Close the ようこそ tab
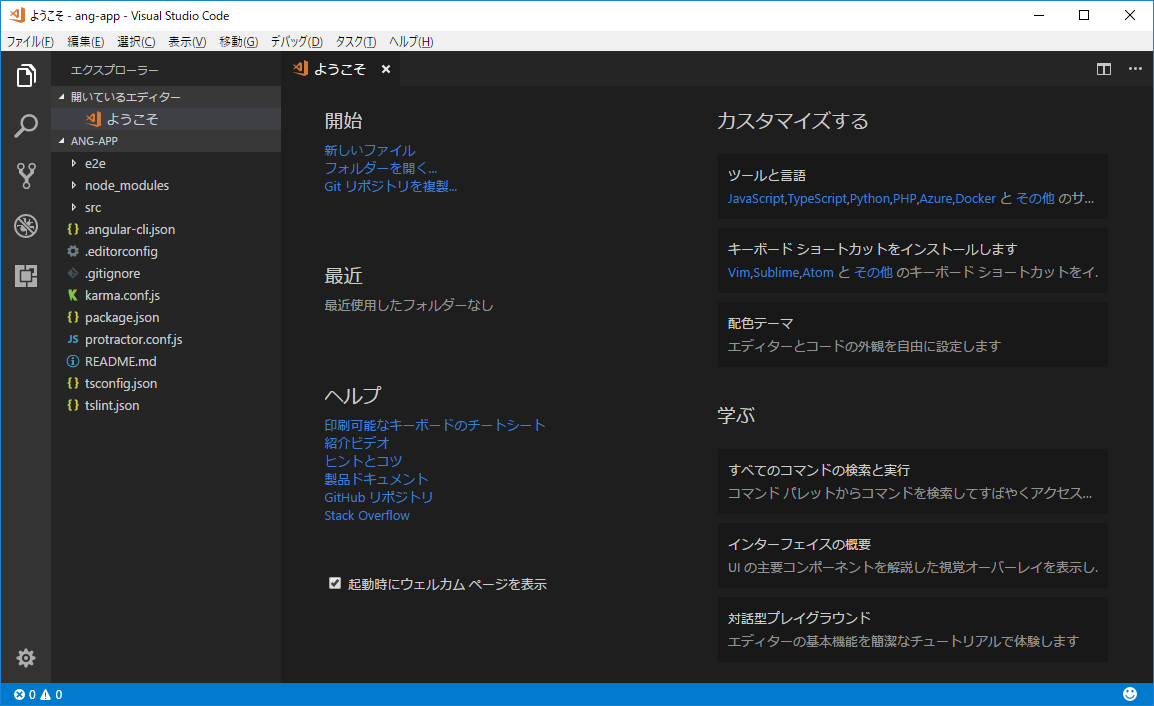The image size is (1154, 706). click(386, 69)
